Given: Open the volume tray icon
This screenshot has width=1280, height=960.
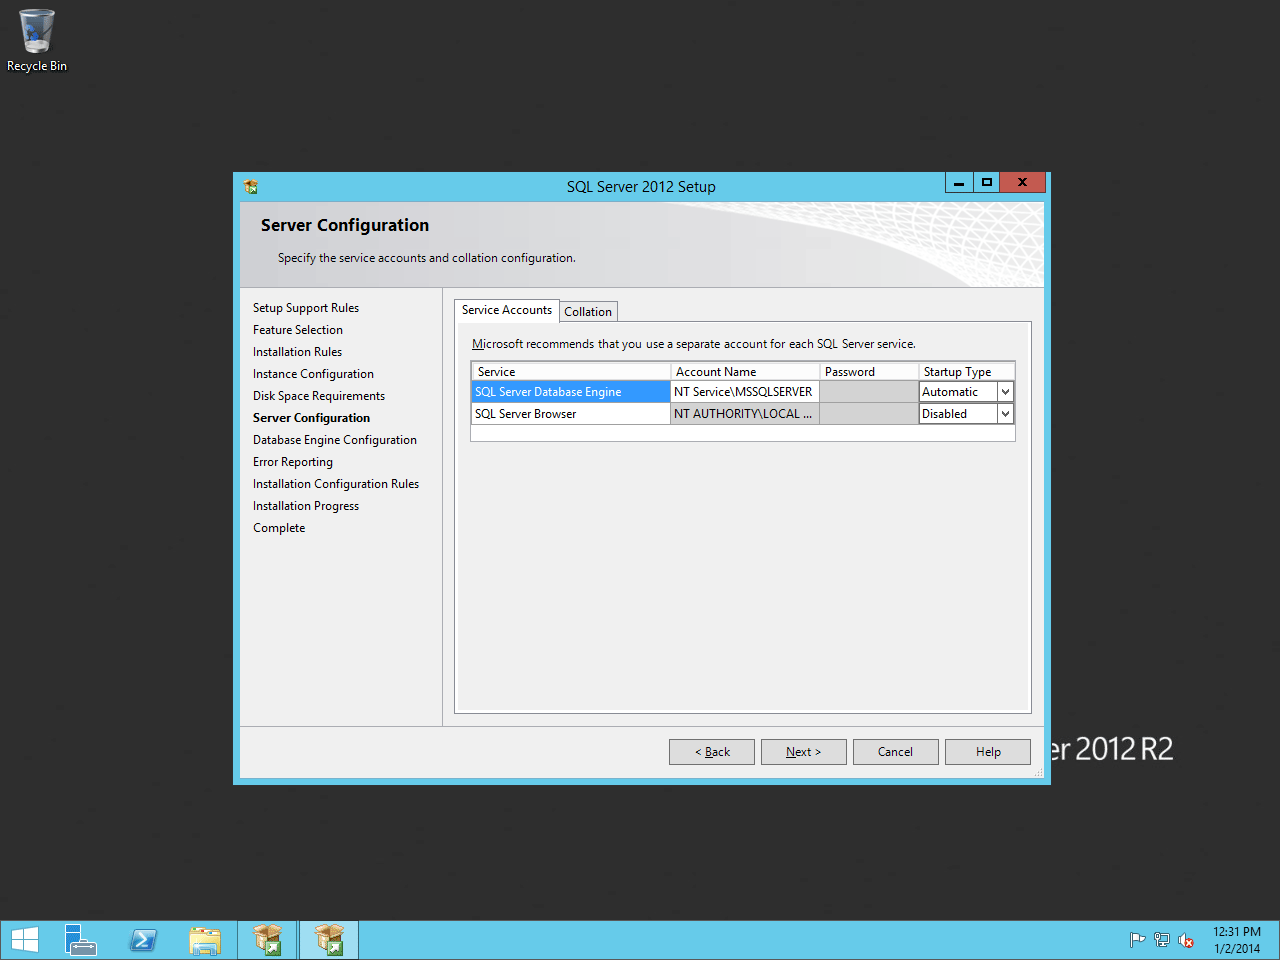Looking at the screenshot, I should 1186,940.
